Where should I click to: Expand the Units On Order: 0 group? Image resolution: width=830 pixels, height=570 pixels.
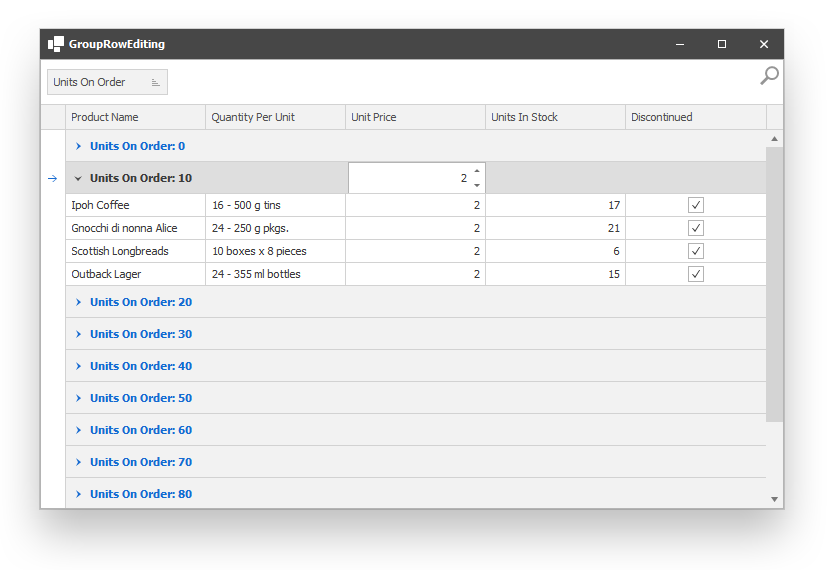(x=78, y=146)
